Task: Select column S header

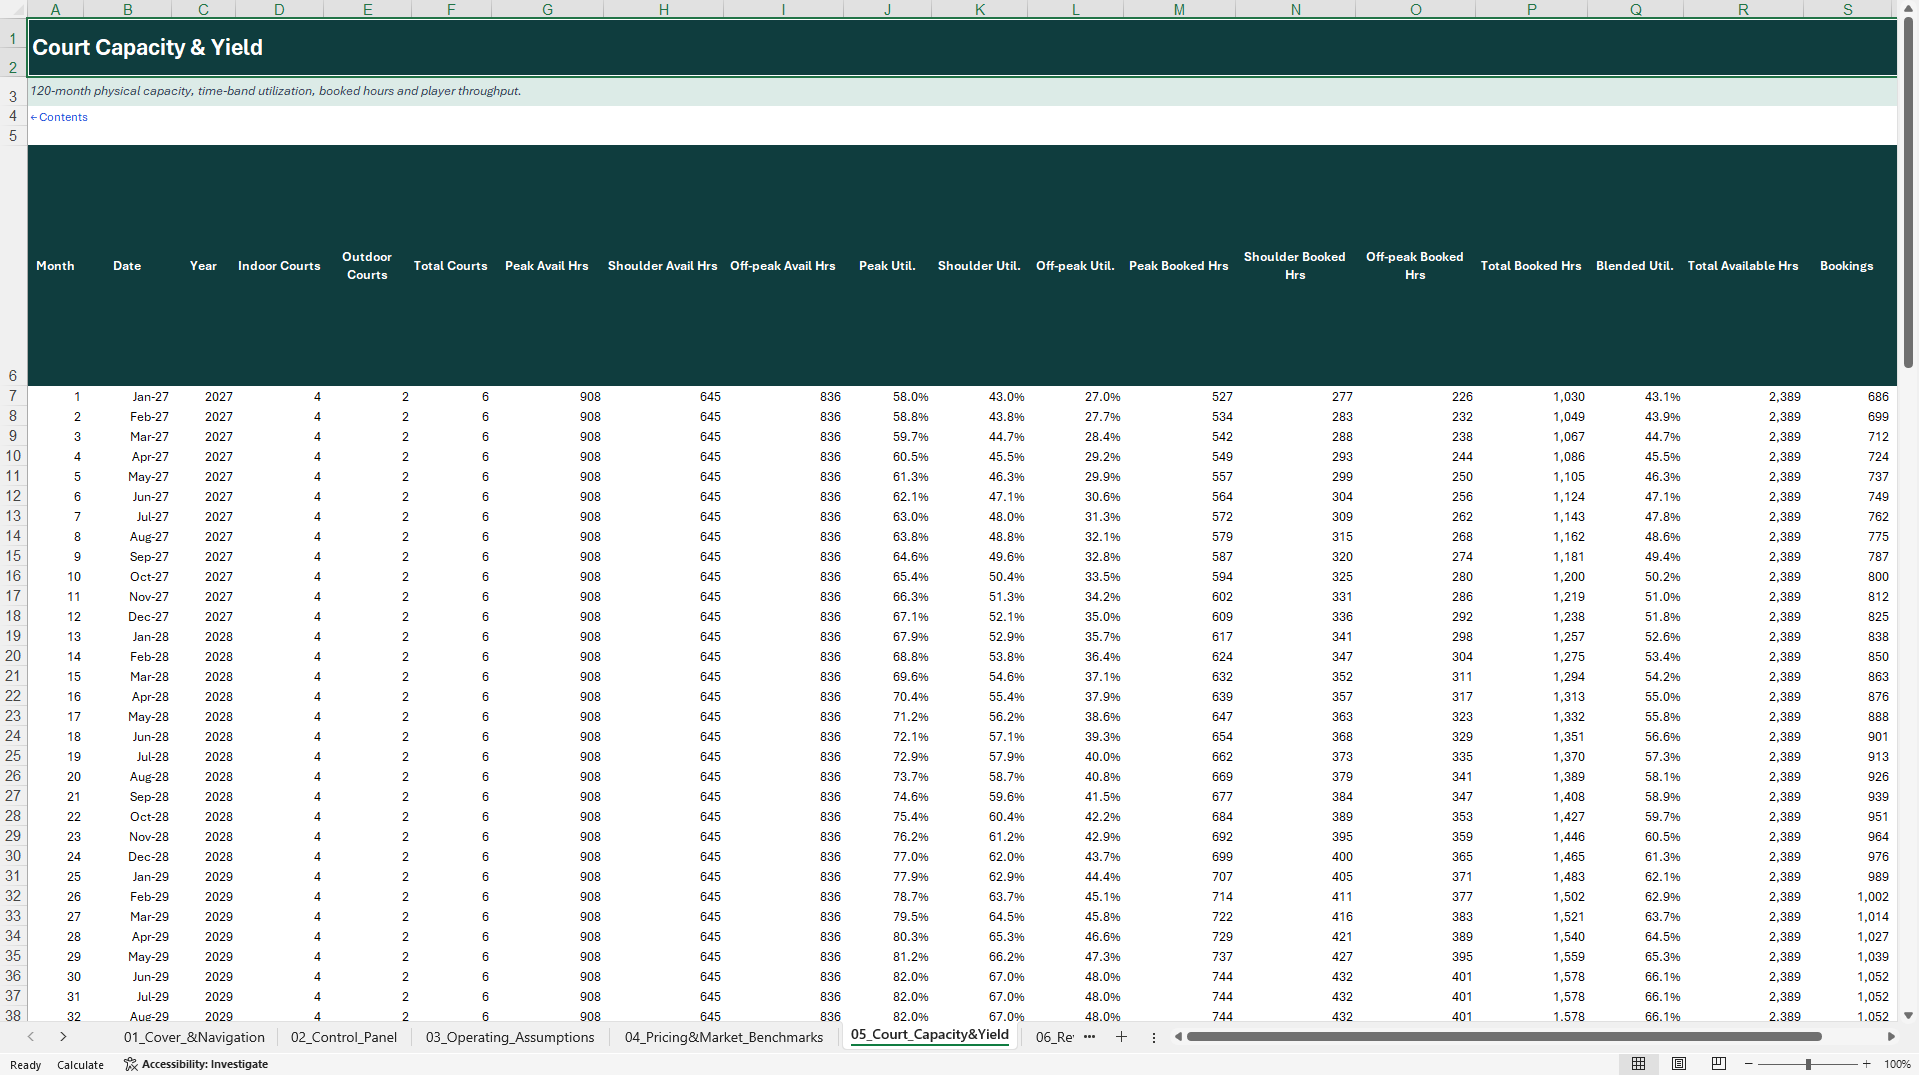Action: (x=1847, y=9)
